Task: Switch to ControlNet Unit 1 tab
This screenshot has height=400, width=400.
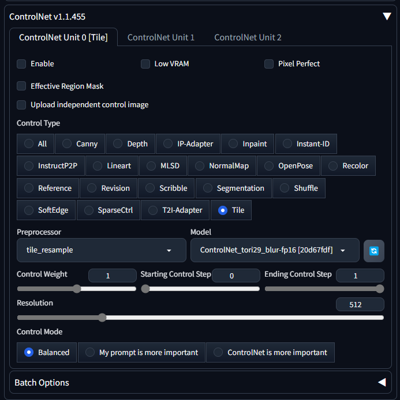Action: [x=161, y=37]
